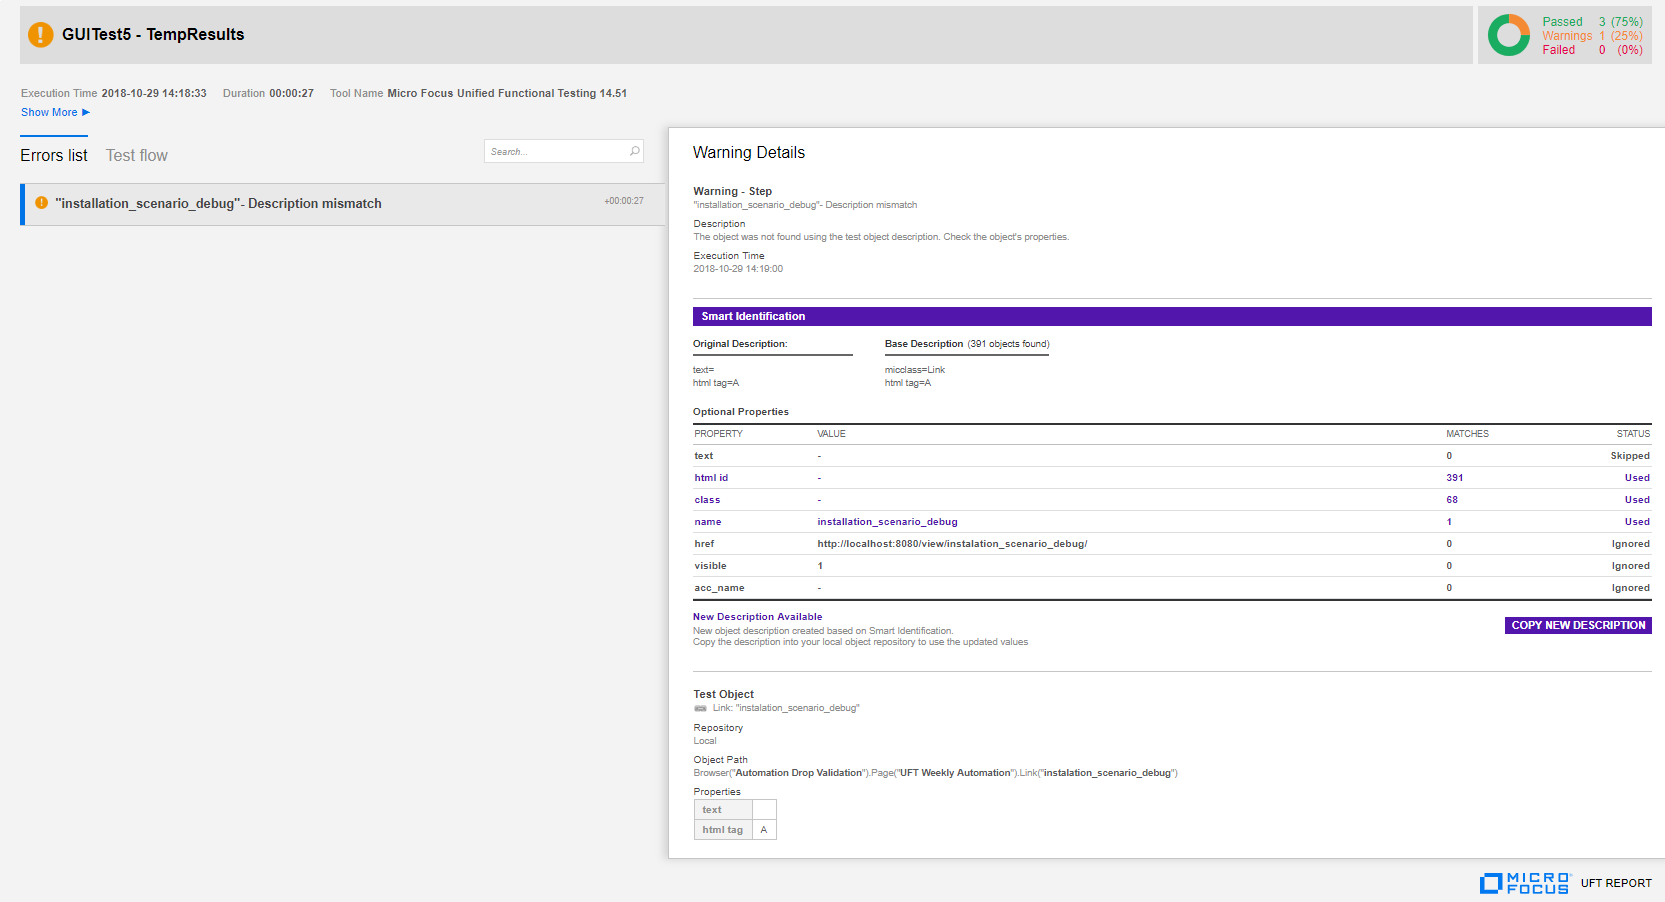Click installation_scenario_debug value in name row
The height and width of the screenshot is (902, 1665).
(887, 522)
